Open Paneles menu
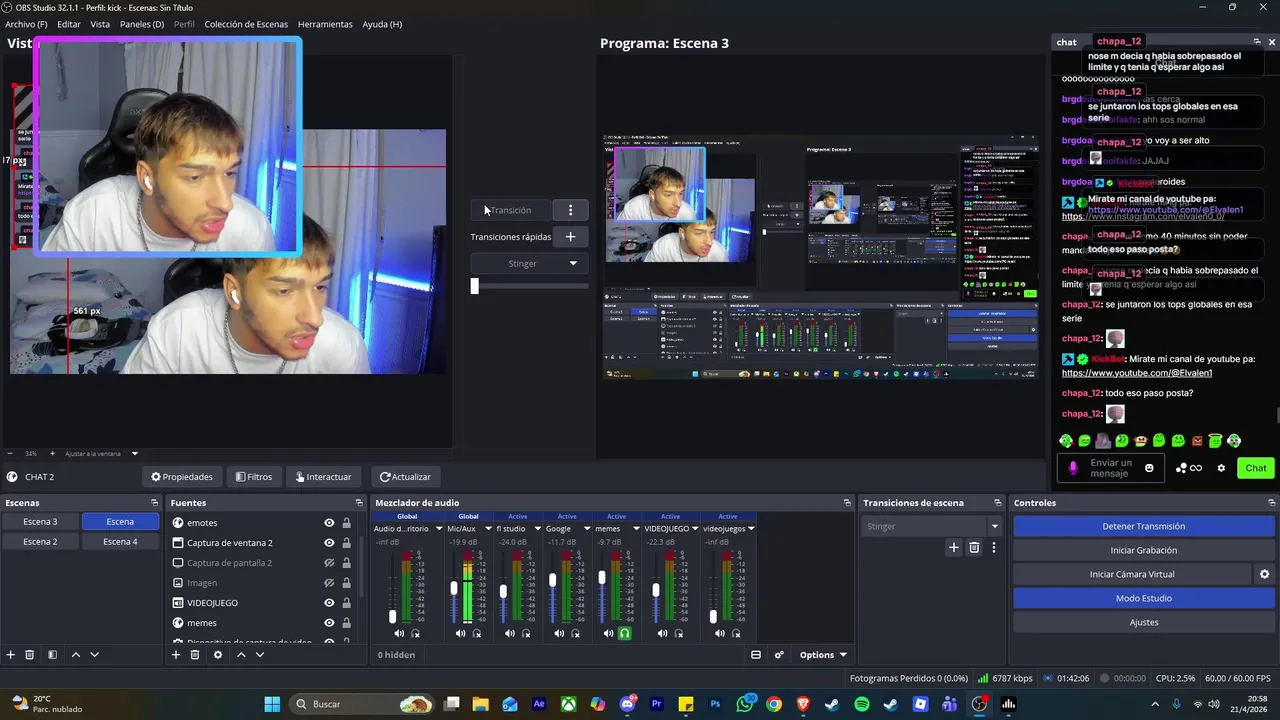Image resolution: width=1280 pixels, height=720 pixels. (x=142, y=24)
